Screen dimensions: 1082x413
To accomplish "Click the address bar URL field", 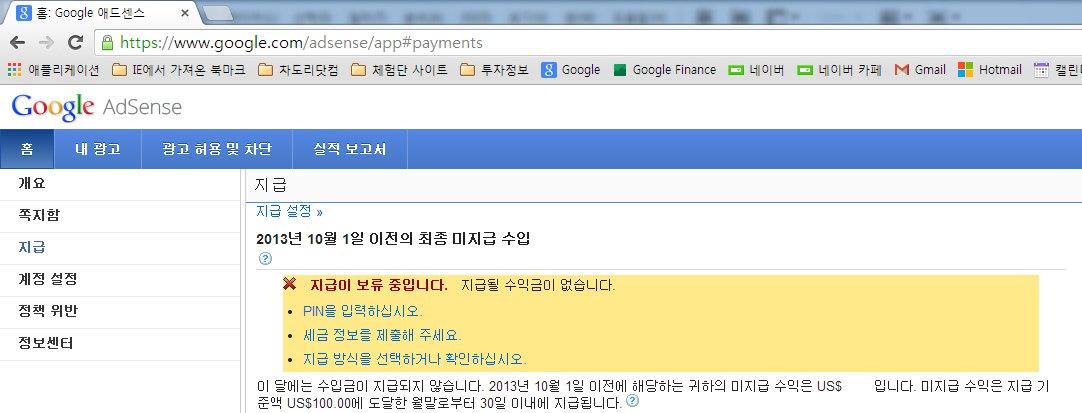I will [x=587, y=43].
